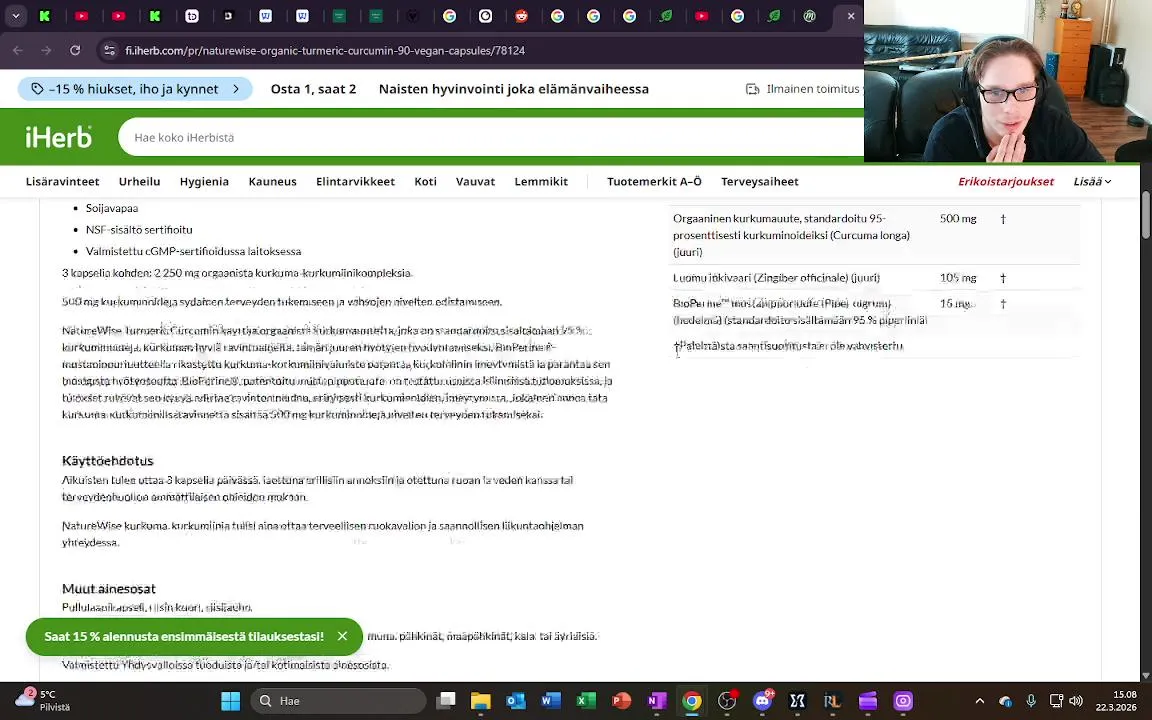
Task: Open the Urheilu menu
Action: 140,181
